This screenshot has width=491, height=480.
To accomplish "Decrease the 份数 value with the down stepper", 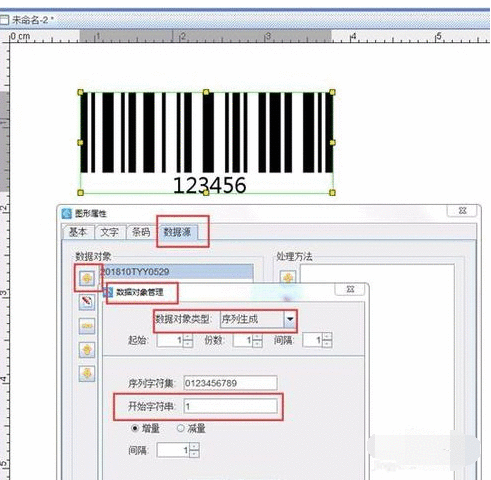I will (x=257, y=344).
